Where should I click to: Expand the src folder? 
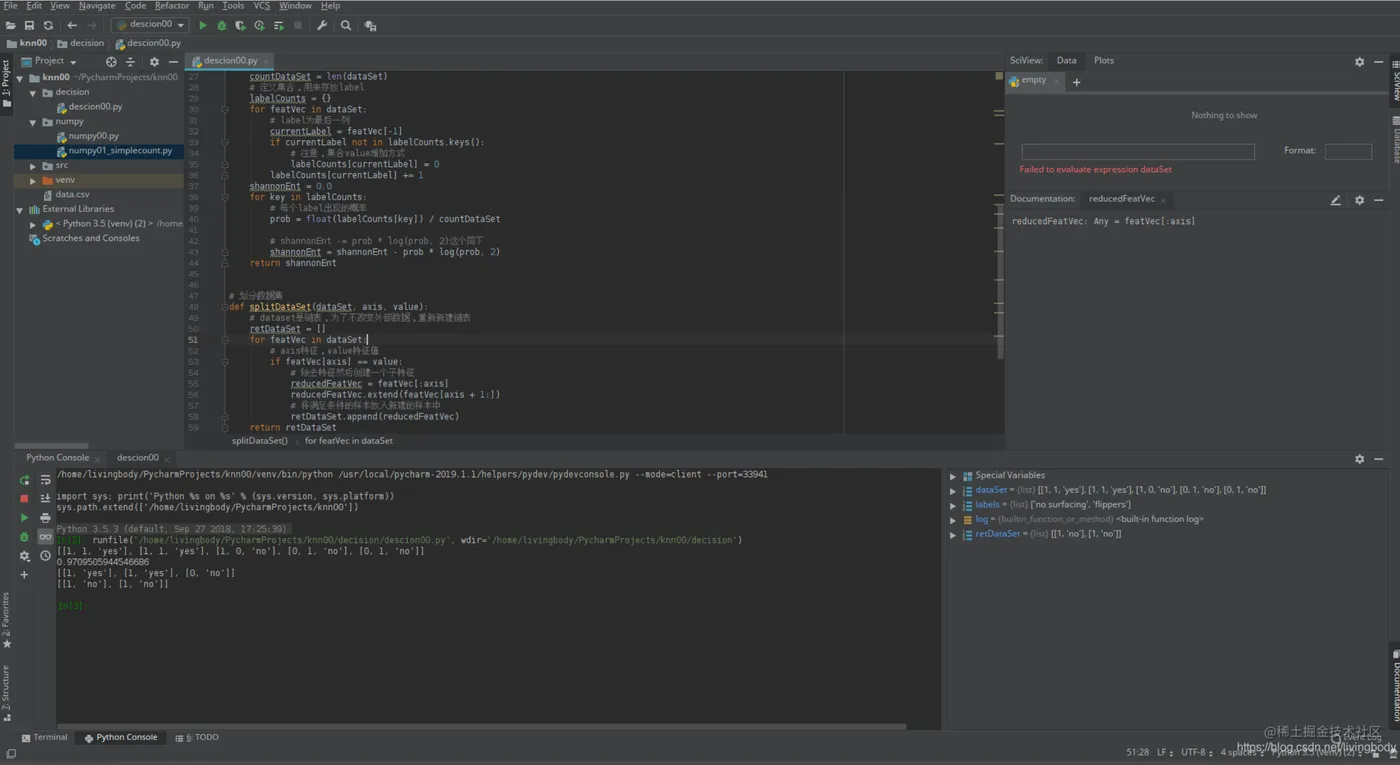(x=33, y=166)
